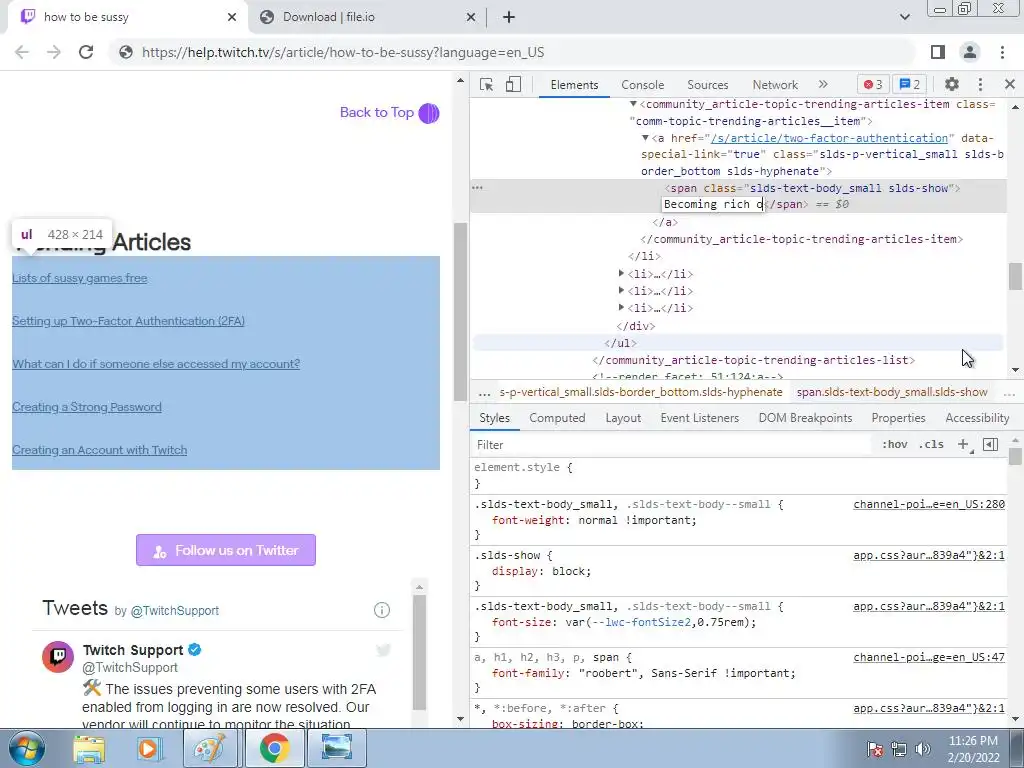Click the blue issues count badge
Screen dimensions: 1024x768
point(910,84)
